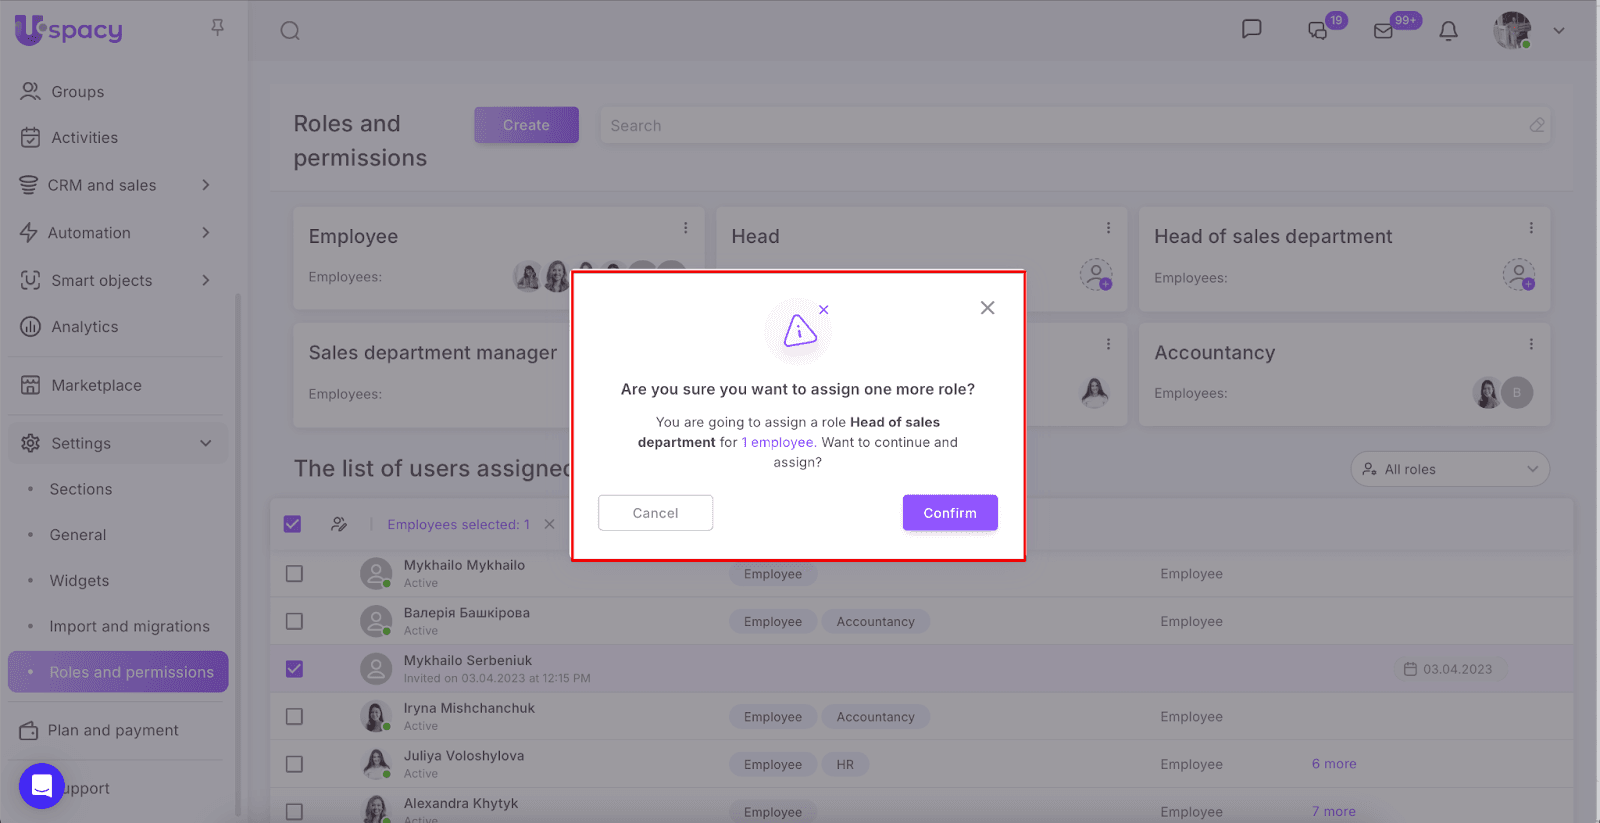Uncheck Mykhailo Serbeniuk's checkbox

tap(294, 669)
